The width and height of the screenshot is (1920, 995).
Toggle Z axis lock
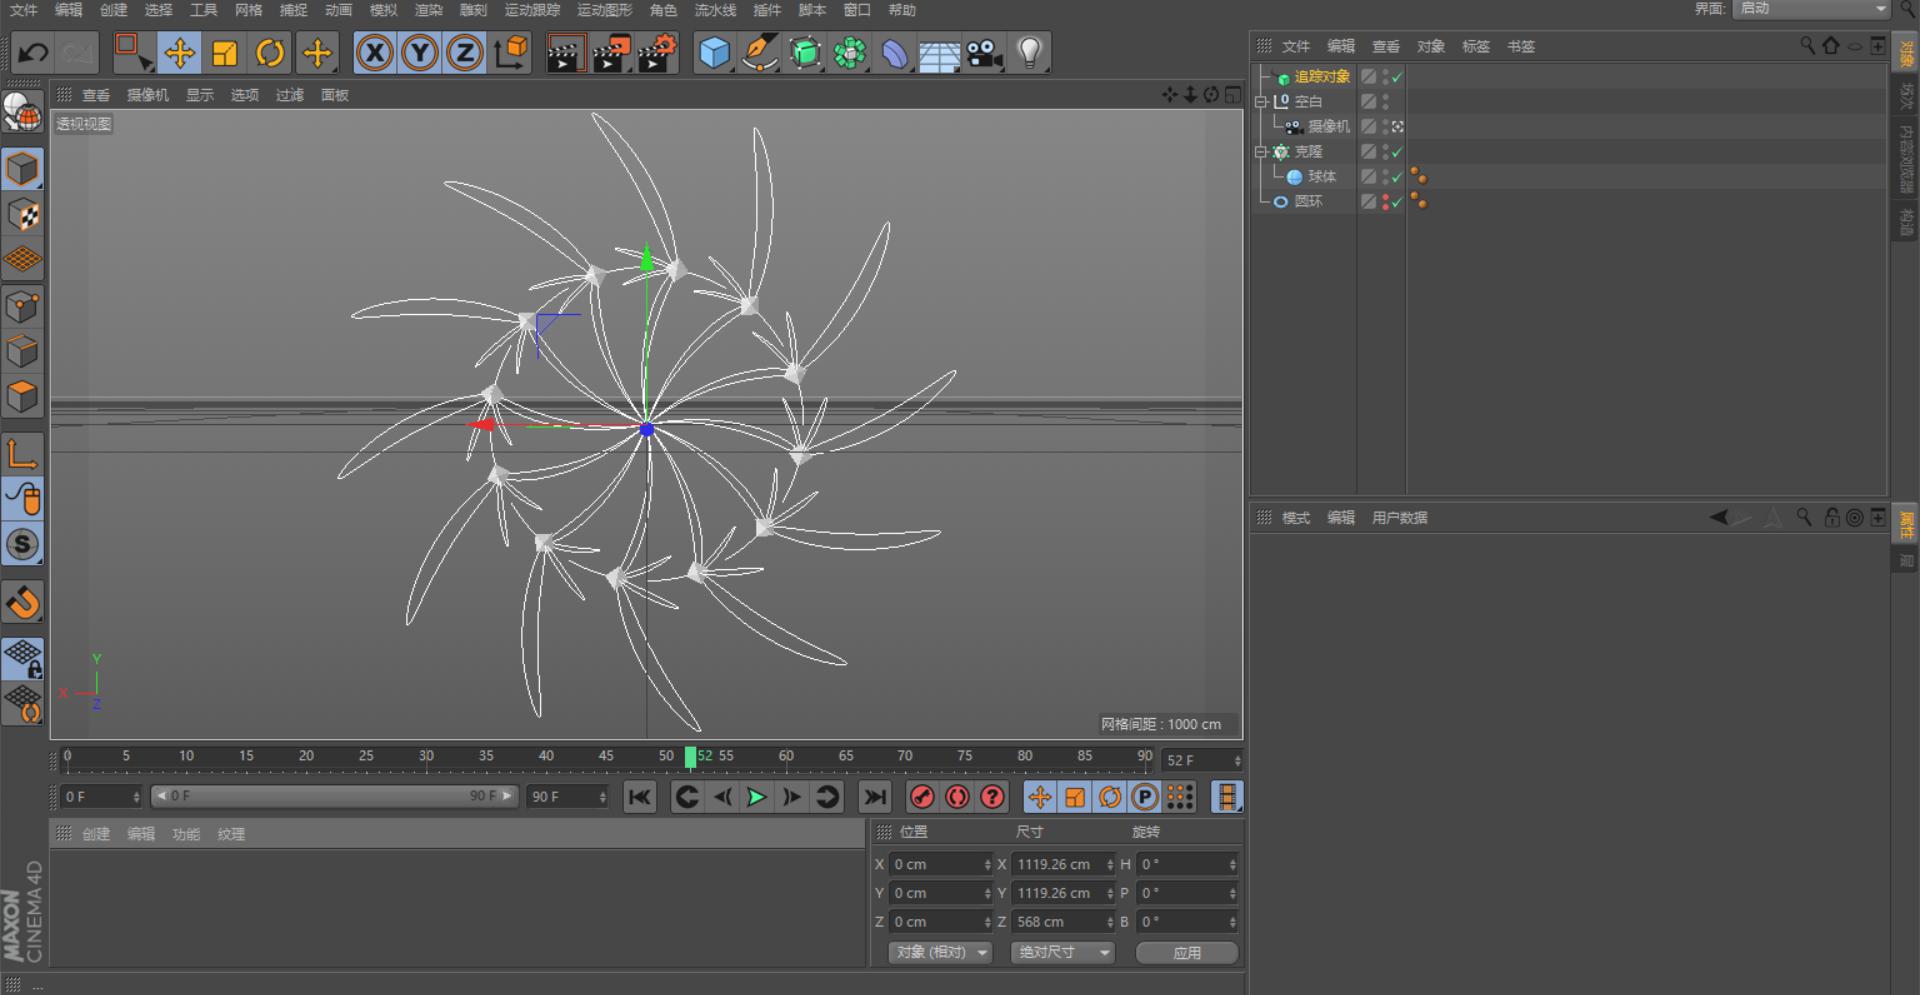click(465, 52)
